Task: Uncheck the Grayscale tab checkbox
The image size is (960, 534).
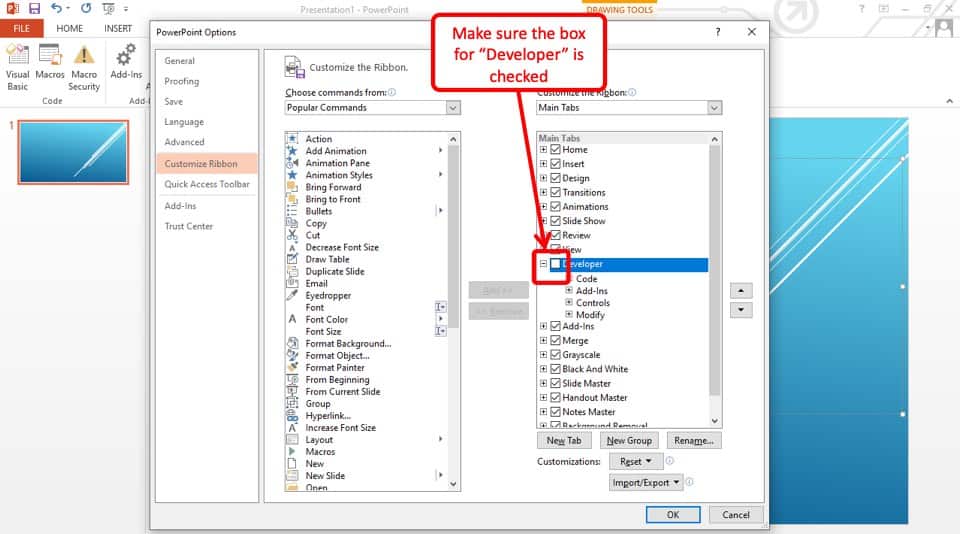Action: click(x=555, y=355)
